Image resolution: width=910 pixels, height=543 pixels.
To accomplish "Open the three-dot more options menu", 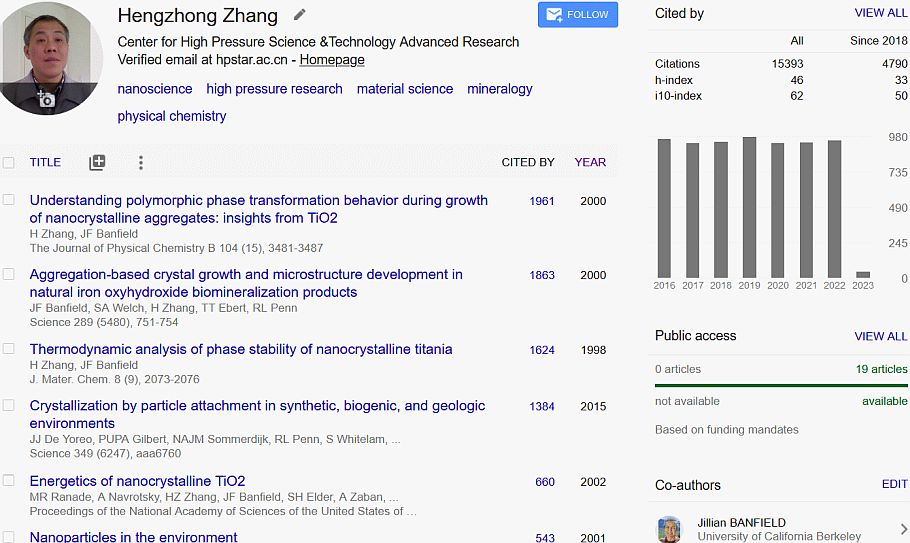I will tap(140, 162).
